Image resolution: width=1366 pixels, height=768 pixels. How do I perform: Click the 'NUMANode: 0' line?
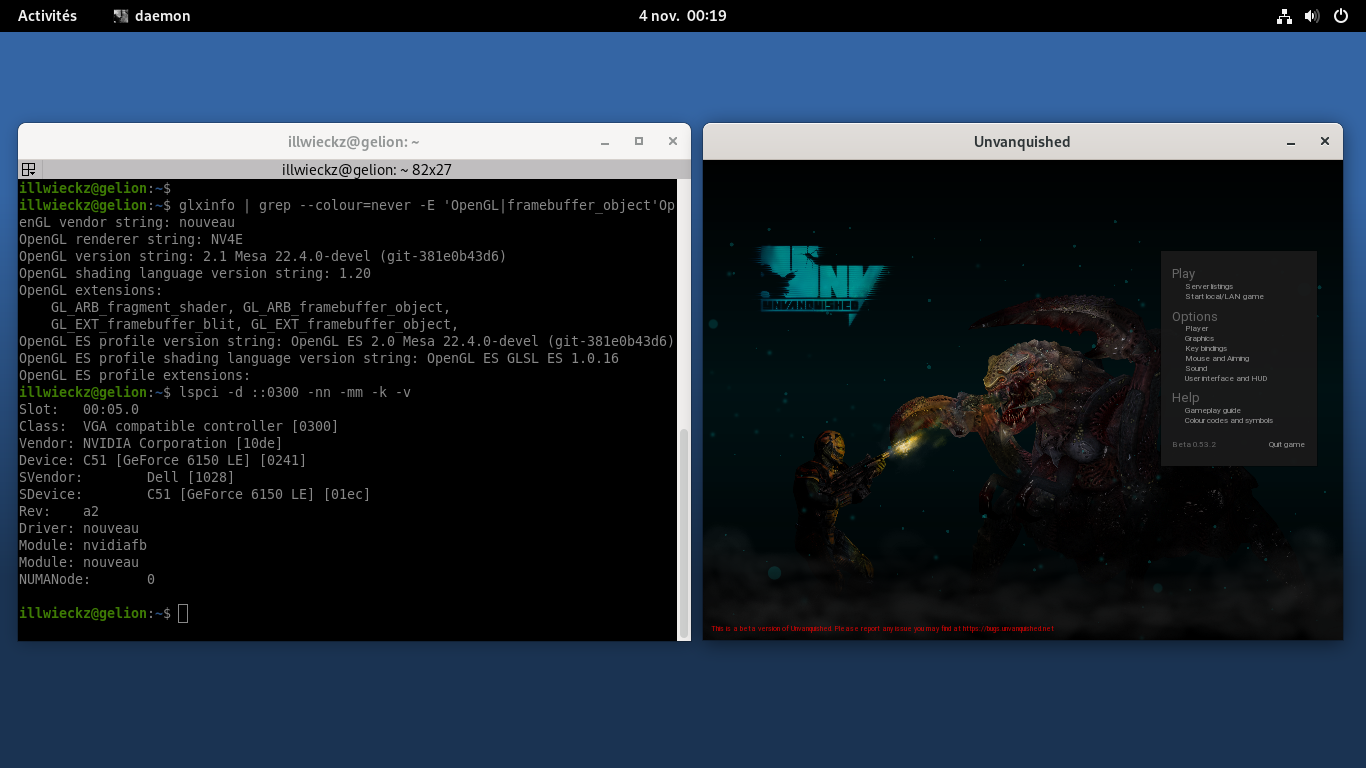(87, 579)
